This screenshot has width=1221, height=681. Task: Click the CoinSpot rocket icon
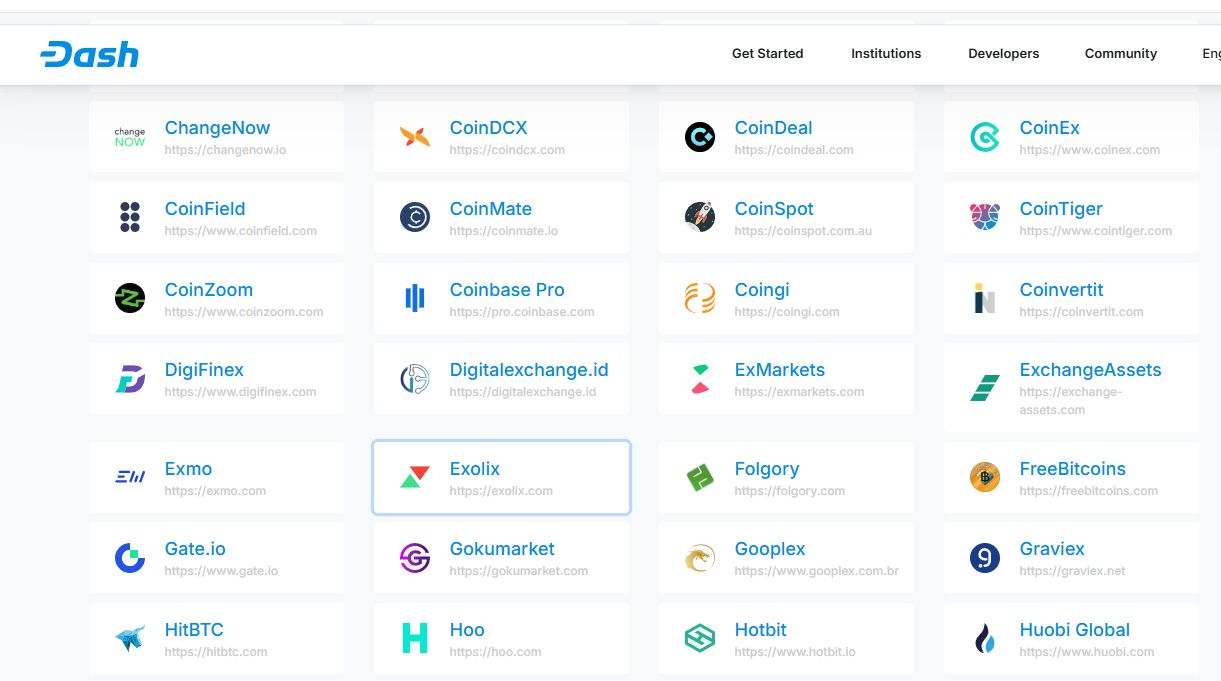[700, 217]
